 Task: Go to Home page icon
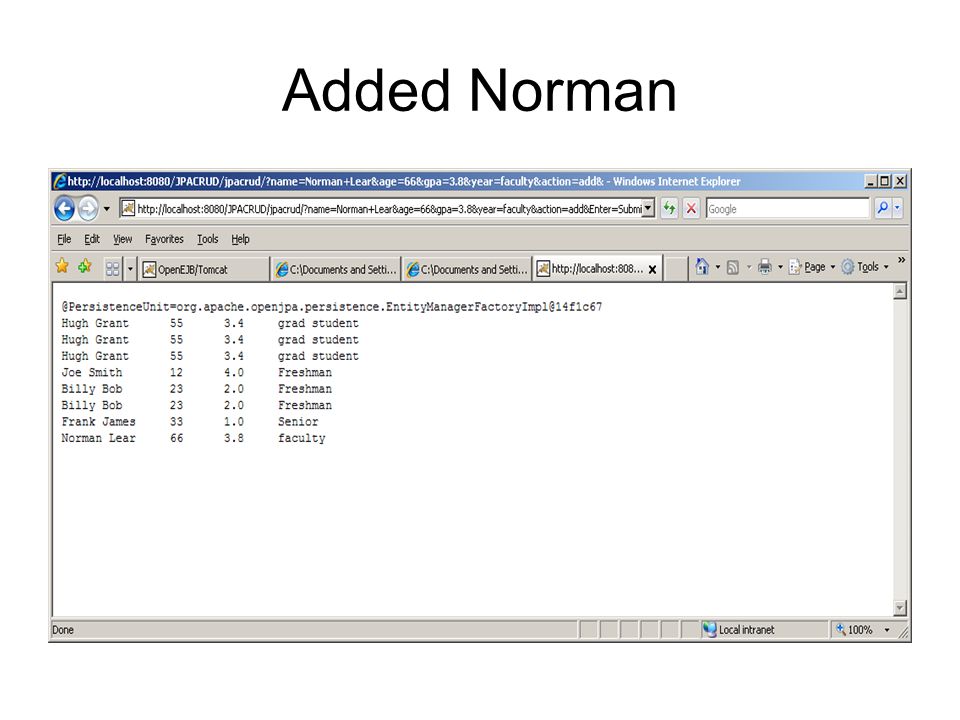702,266
